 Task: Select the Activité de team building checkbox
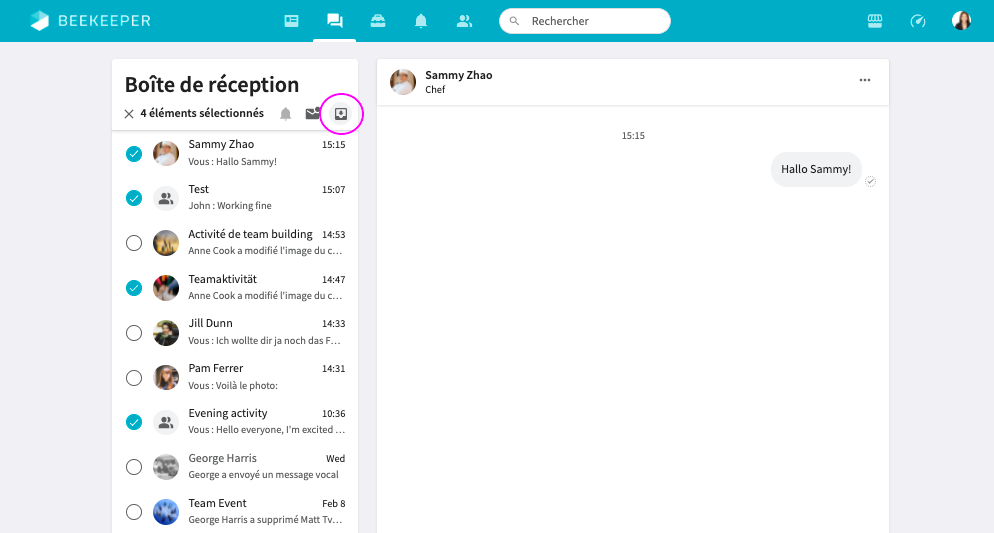[x=134, y=243]
